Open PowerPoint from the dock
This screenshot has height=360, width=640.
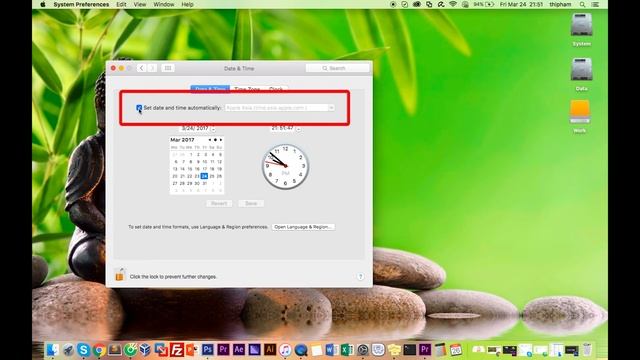tap(192, 350)
